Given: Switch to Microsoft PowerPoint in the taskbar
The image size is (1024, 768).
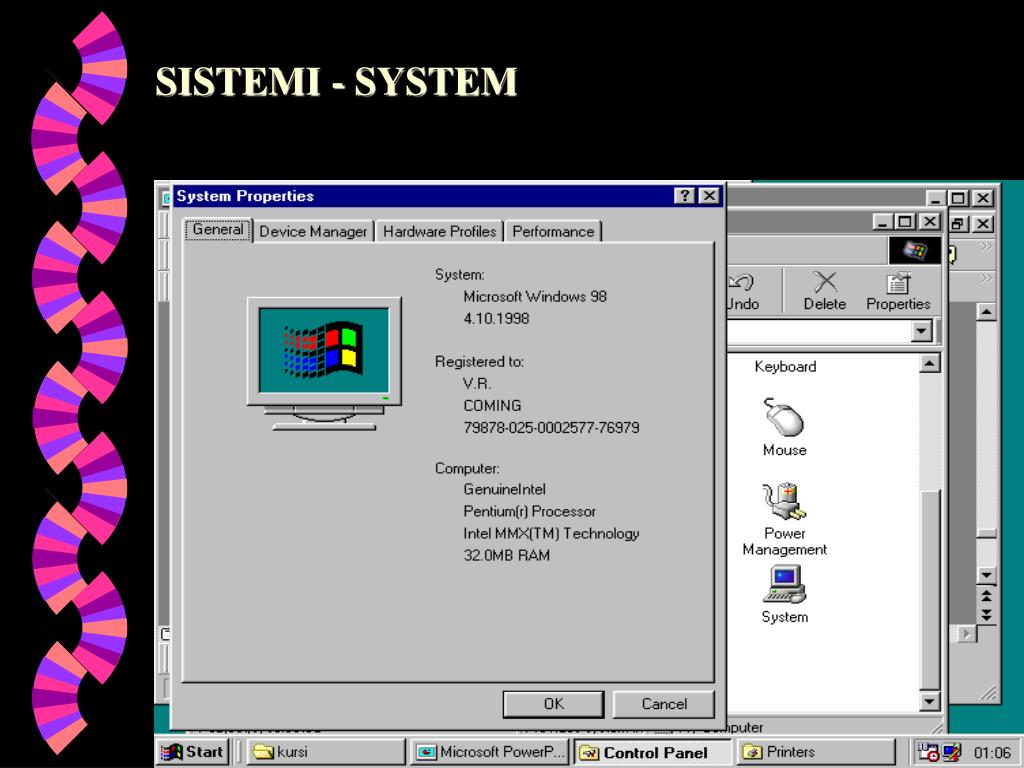Looking at the screenshot, I should click(x=490, y=752).
